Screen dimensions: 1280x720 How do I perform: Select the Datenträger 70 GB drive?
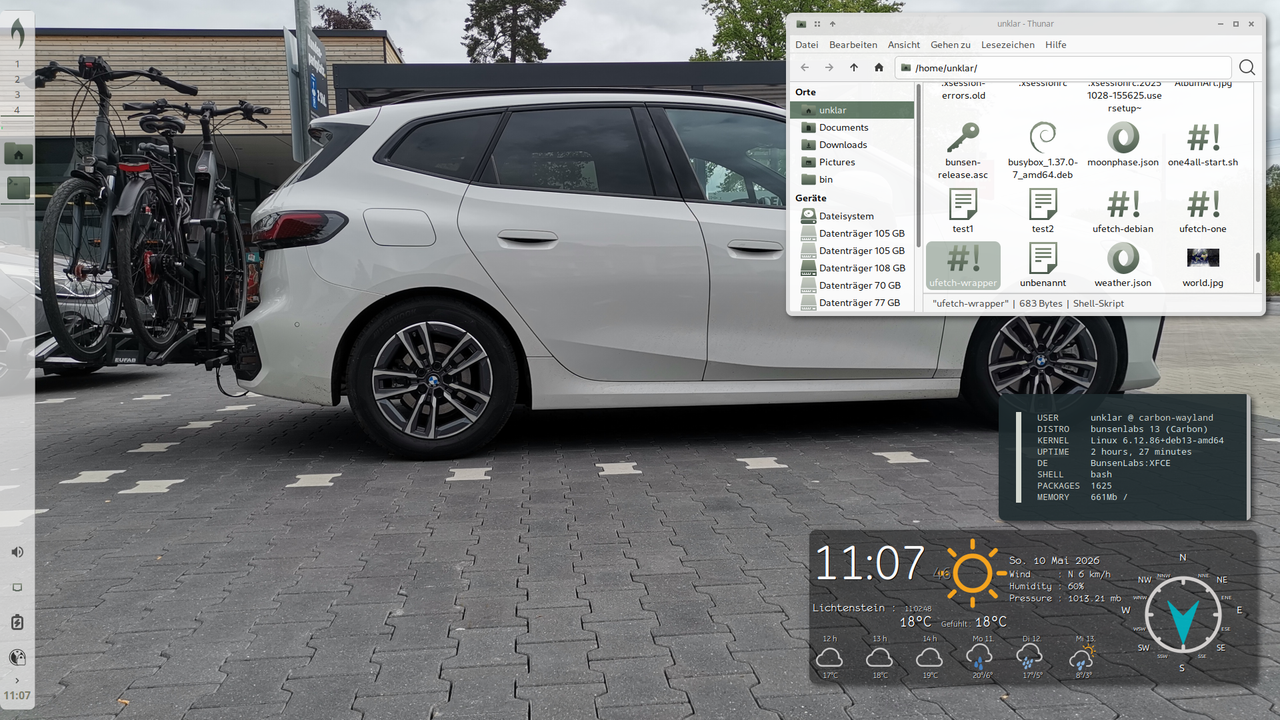[x=852, y=285]
